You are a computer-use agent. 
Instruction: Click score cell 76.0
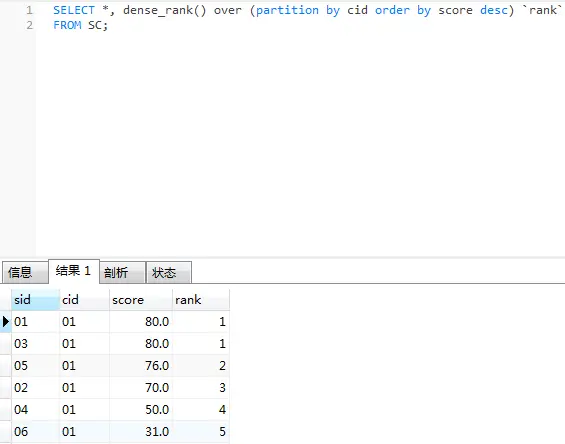[x=141, y=365]
